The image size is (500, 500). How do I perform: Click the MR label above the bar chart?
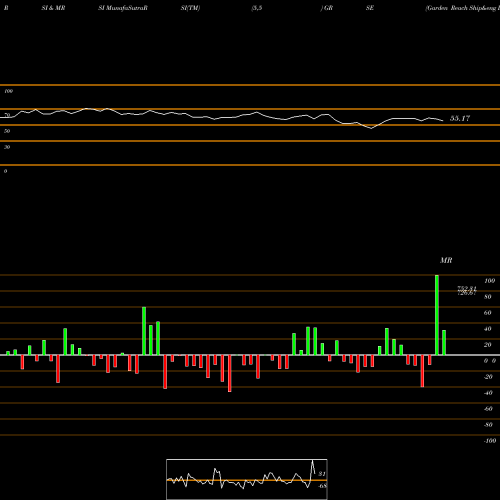click(x=446, y=260)
